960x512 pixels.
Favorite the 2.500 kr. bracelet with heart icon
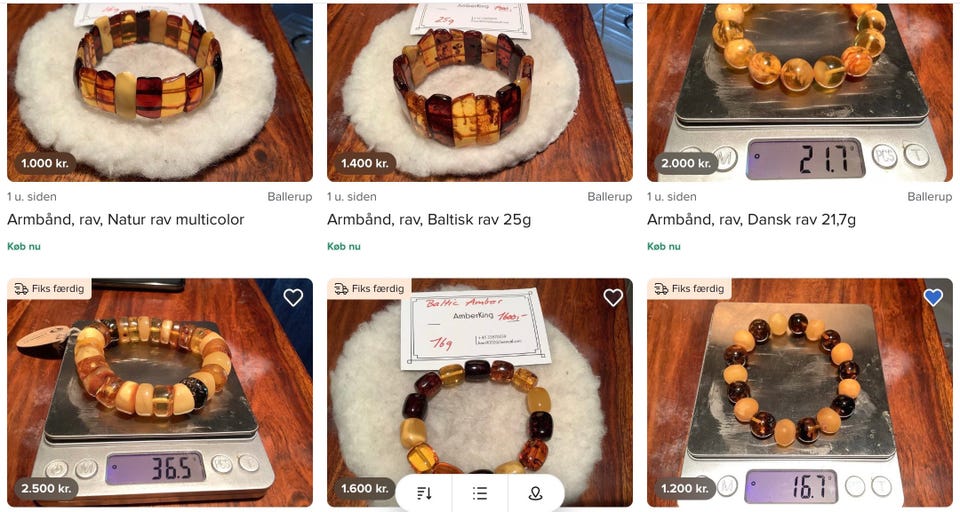pos(293,298)
